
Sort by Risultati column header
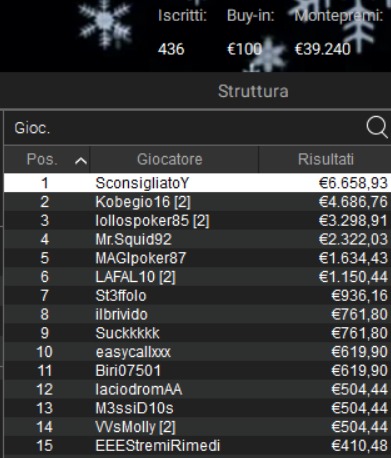click(325, 159)
